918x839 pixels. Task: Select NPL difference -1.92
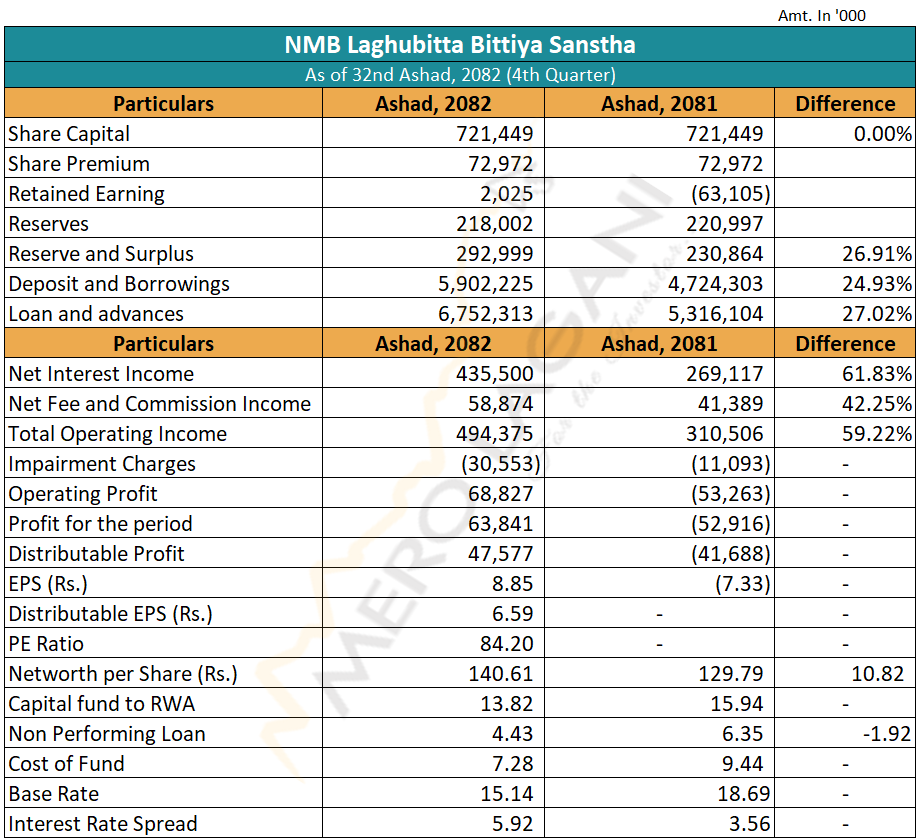(x=887, y=734)
